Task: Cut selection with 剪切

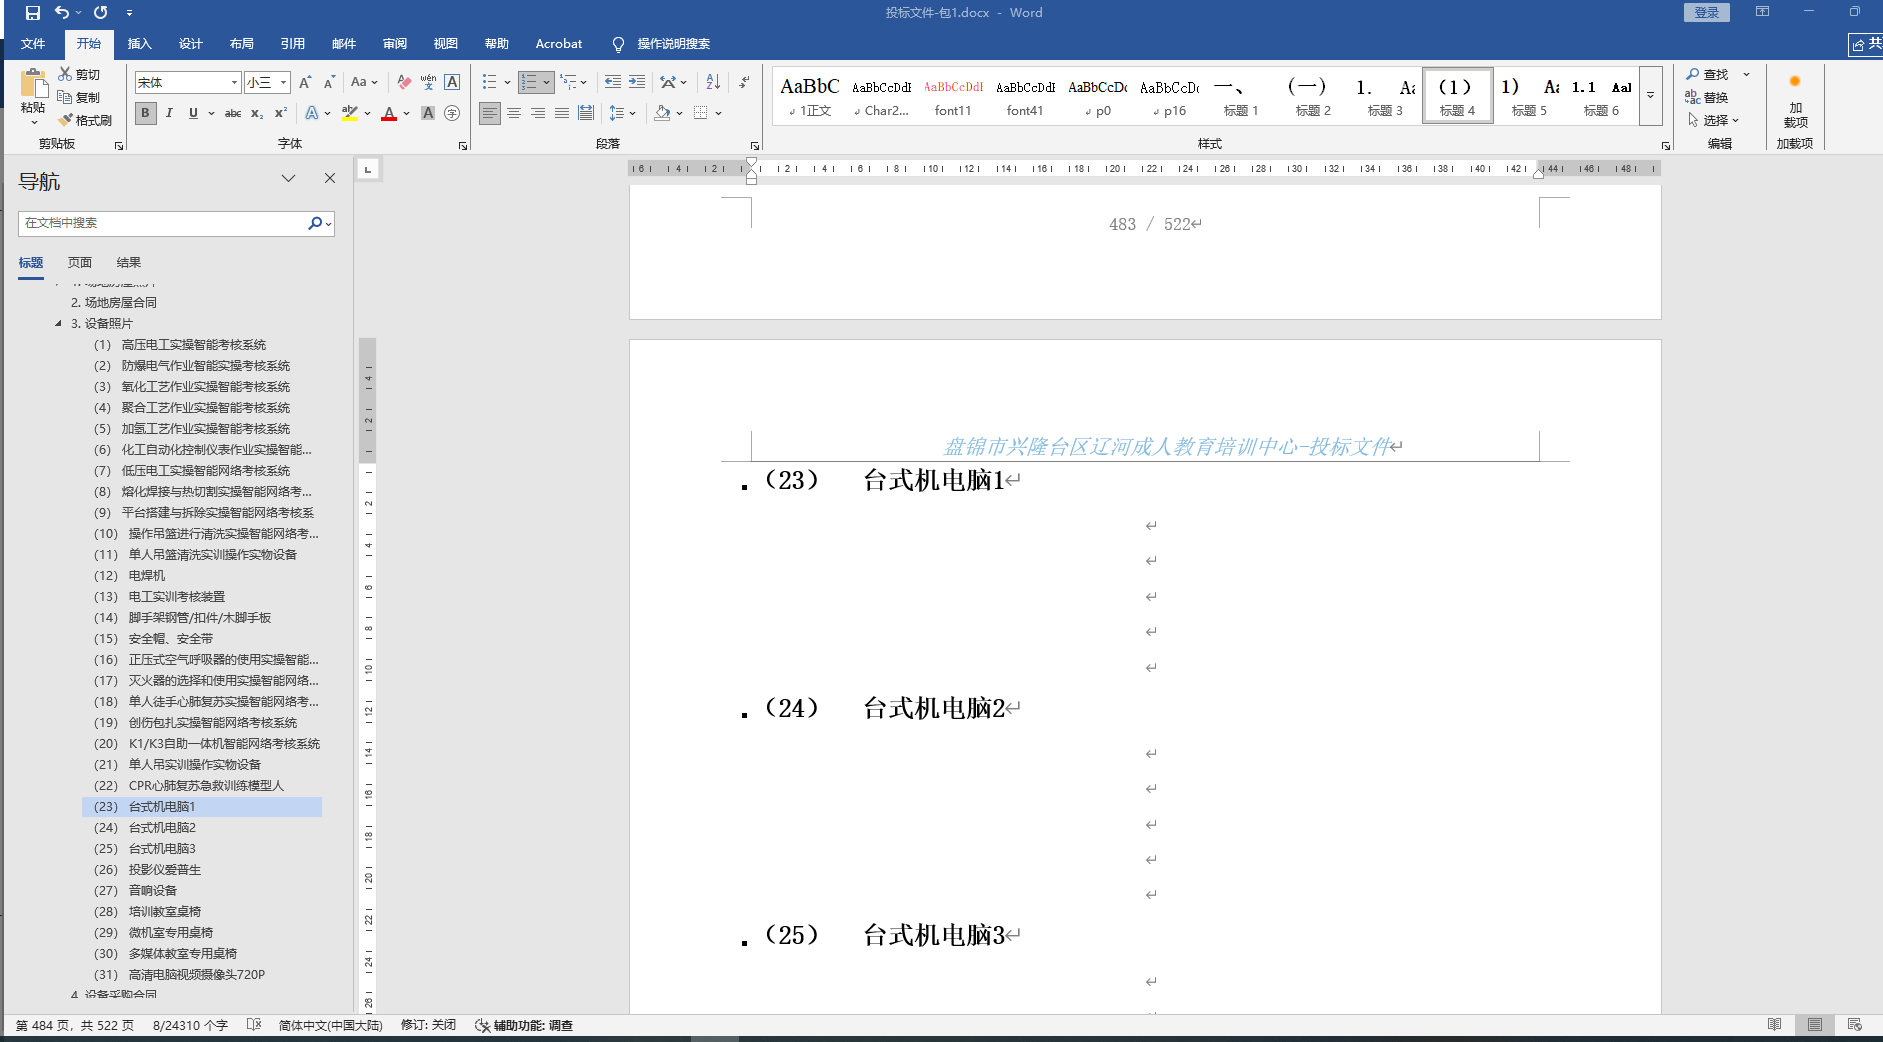Action: coord(79,75)
